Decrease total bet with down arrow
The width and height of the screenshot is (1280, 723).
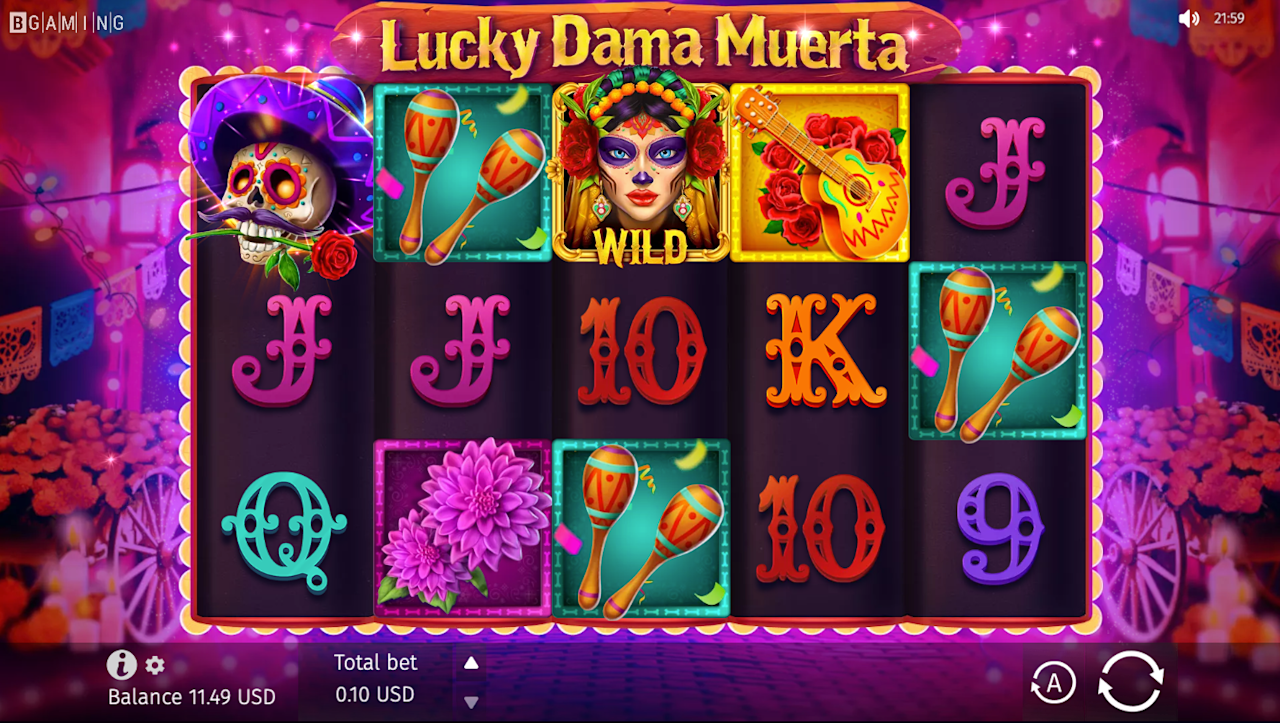coord(471,702)
